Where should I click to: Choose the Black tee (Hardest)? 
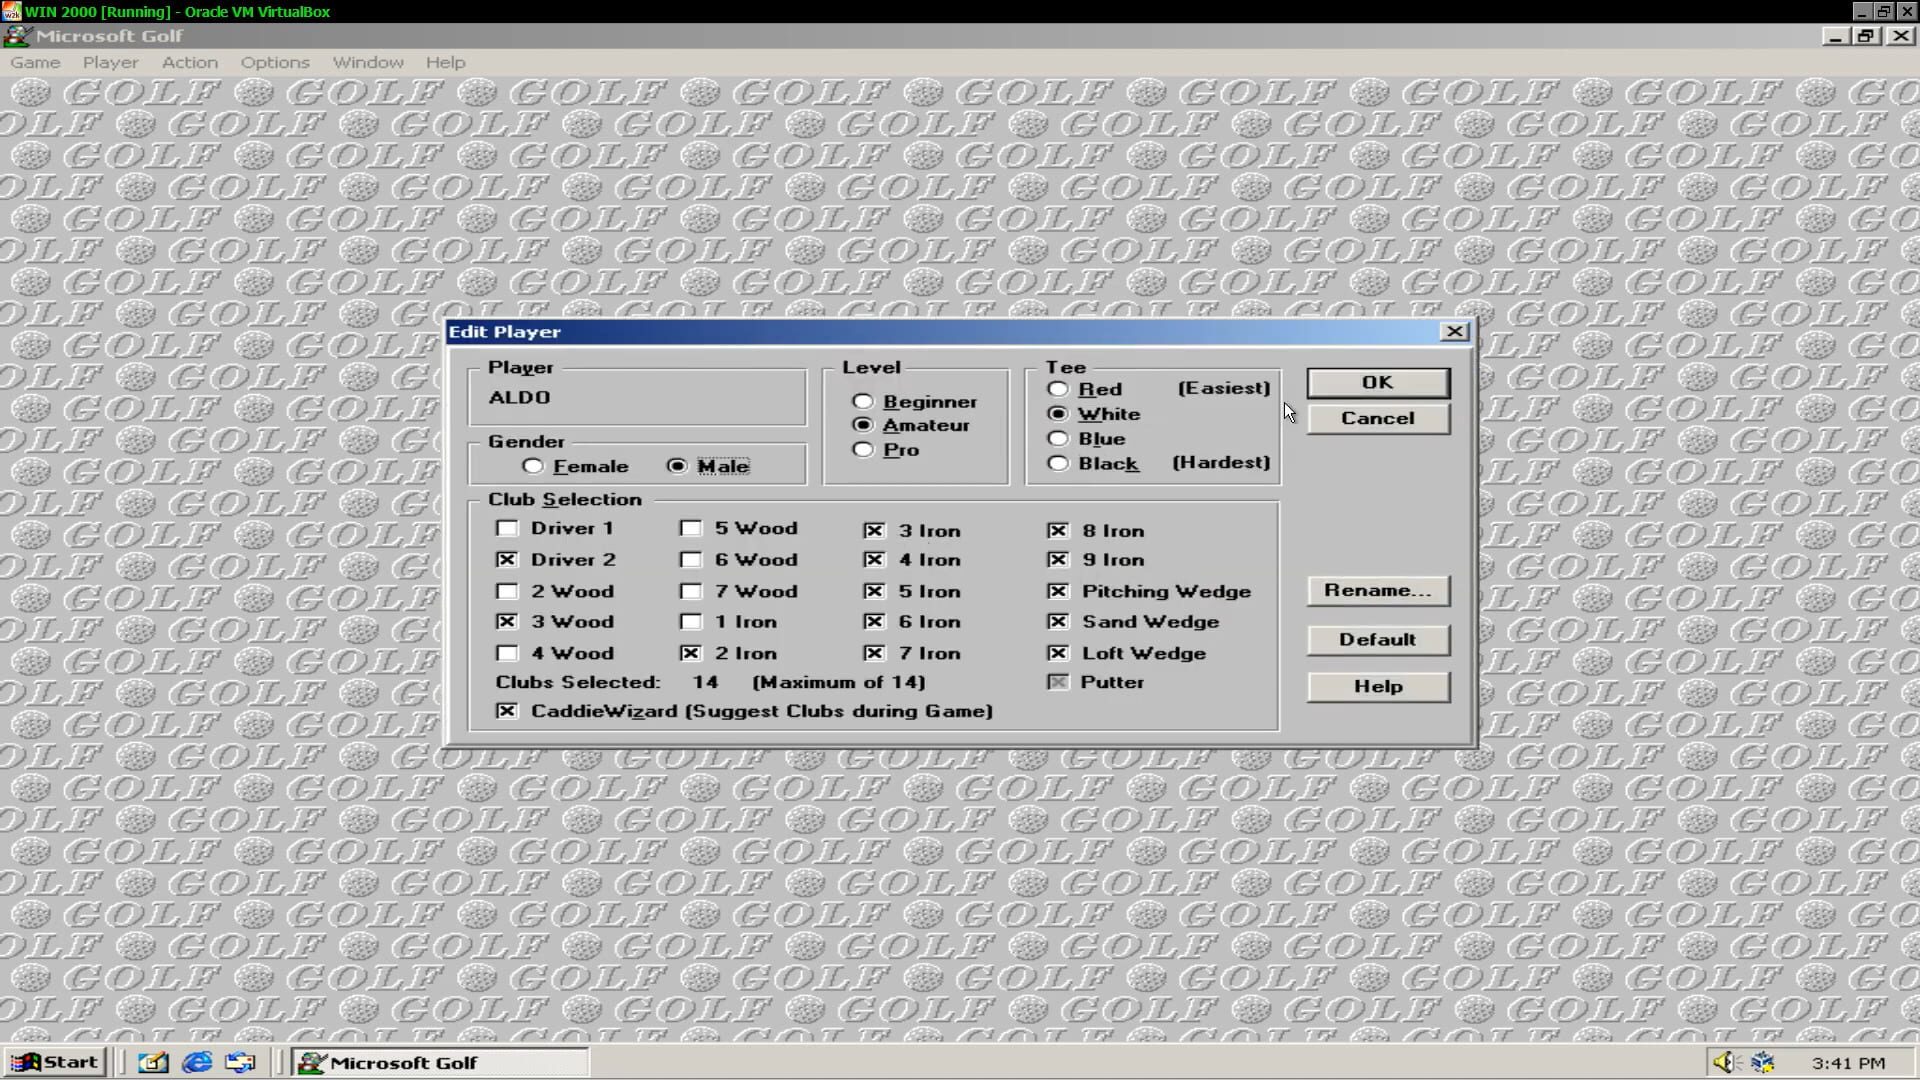pos(1058,463)
